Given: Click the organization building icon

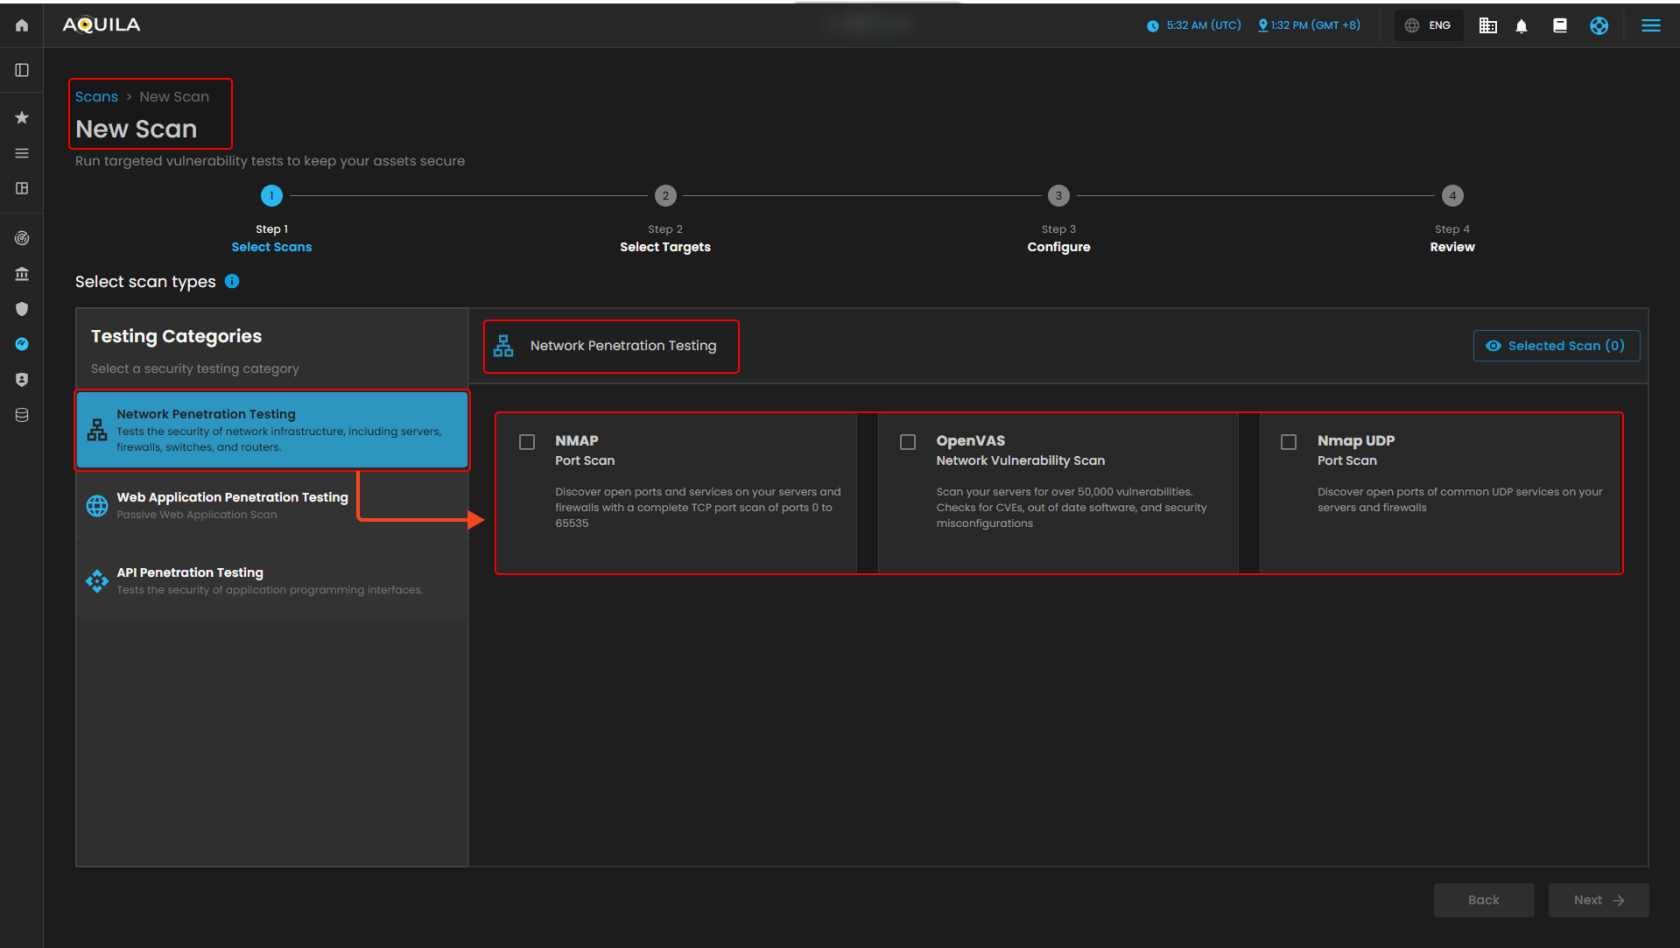Looking at the screenshot, I should [1487, 26].
